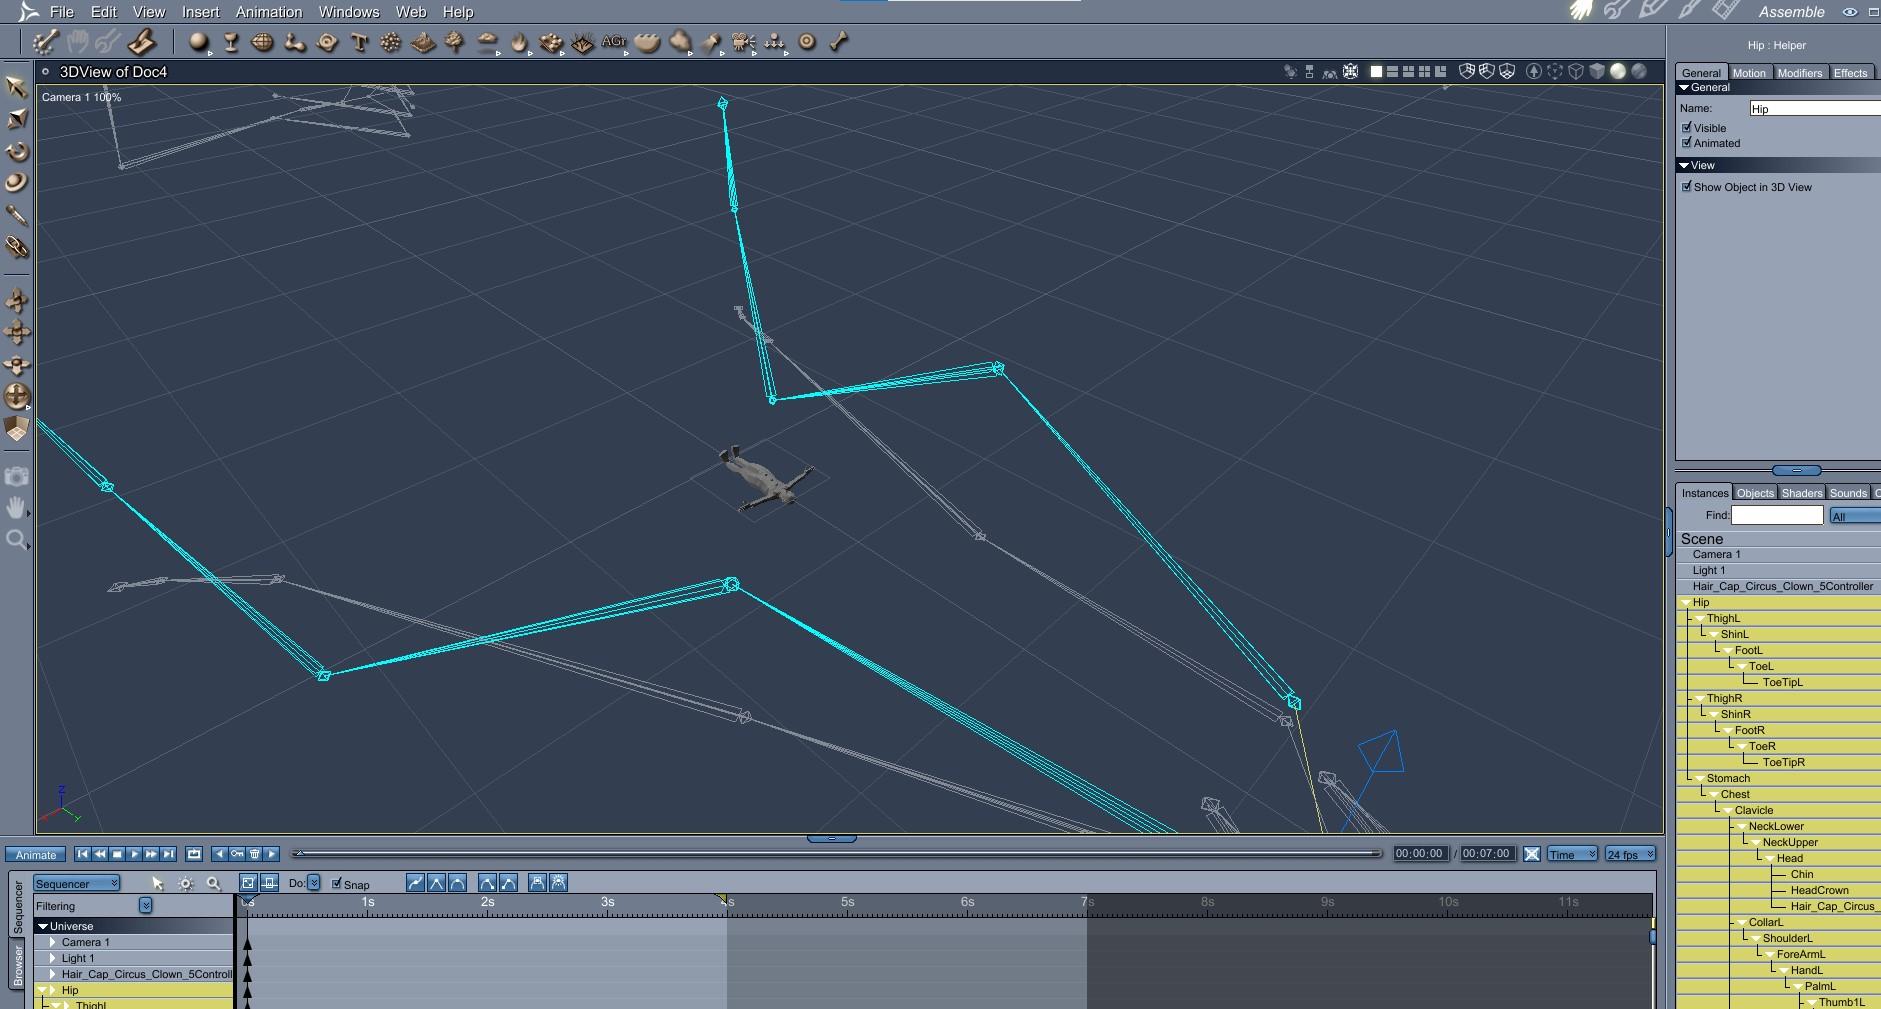Open the Windows menu
Screen dimensions: 1881x1009
[349, 12]
